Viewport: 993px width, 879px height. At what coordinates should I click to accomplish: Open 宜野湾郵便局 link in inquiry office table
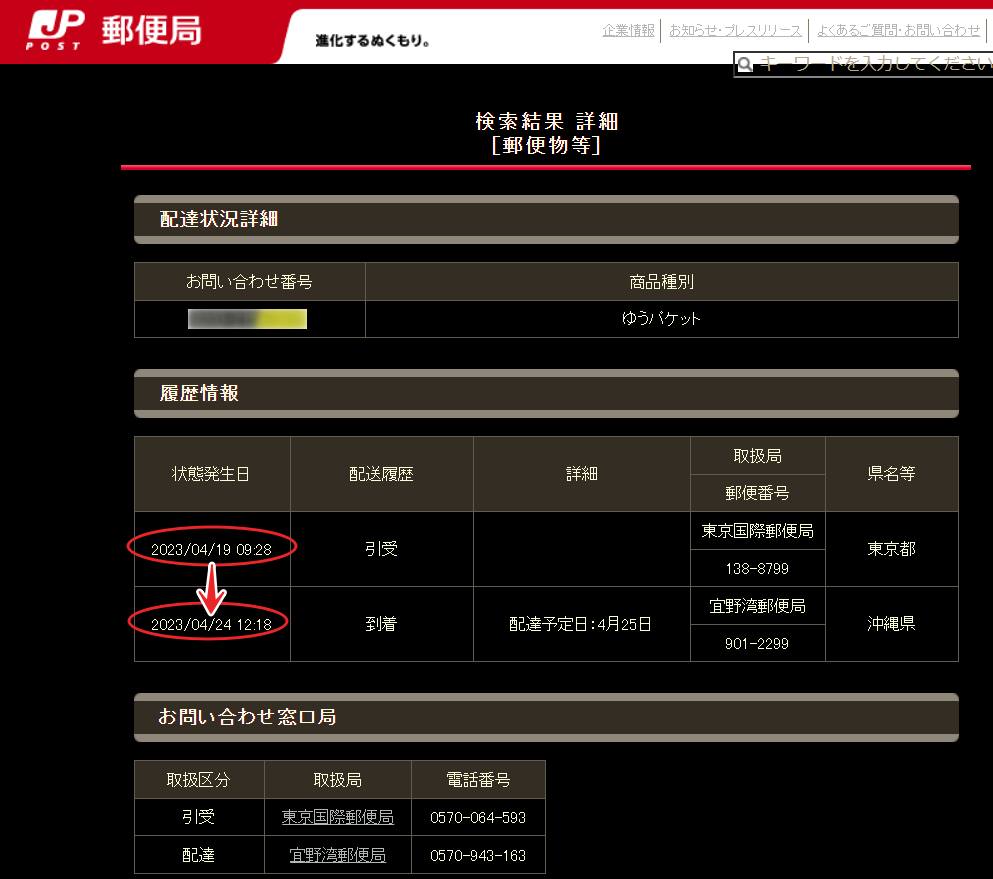tap(337, 855)
